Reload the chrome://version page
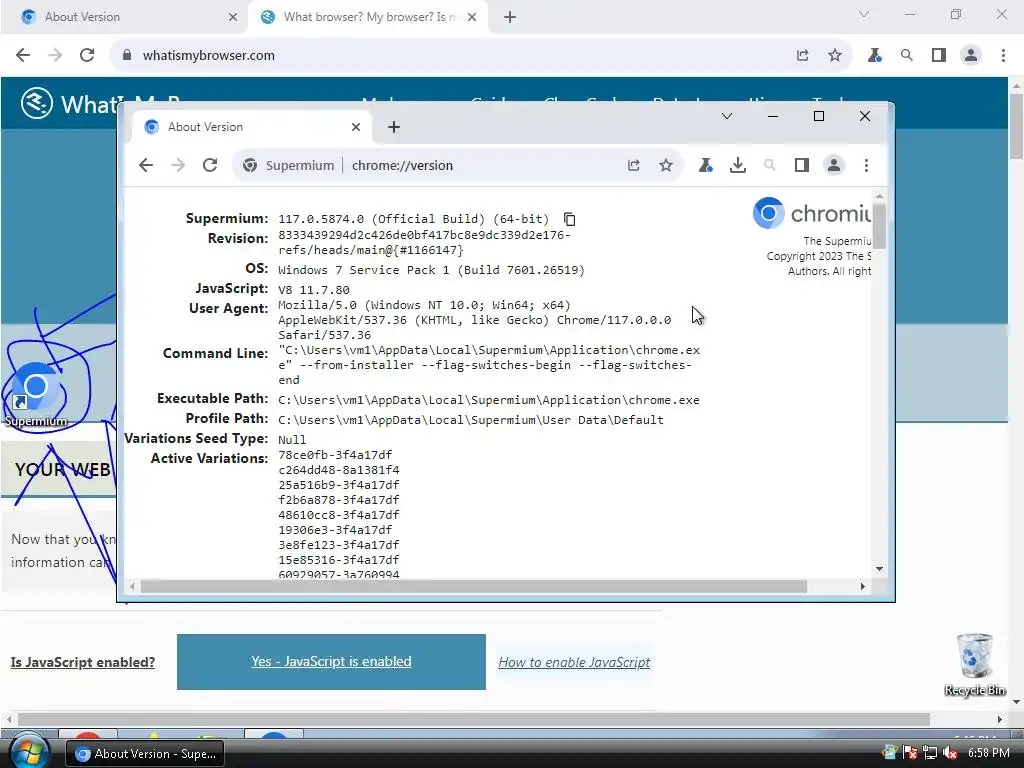1024x768 pixels. point(210,165)
